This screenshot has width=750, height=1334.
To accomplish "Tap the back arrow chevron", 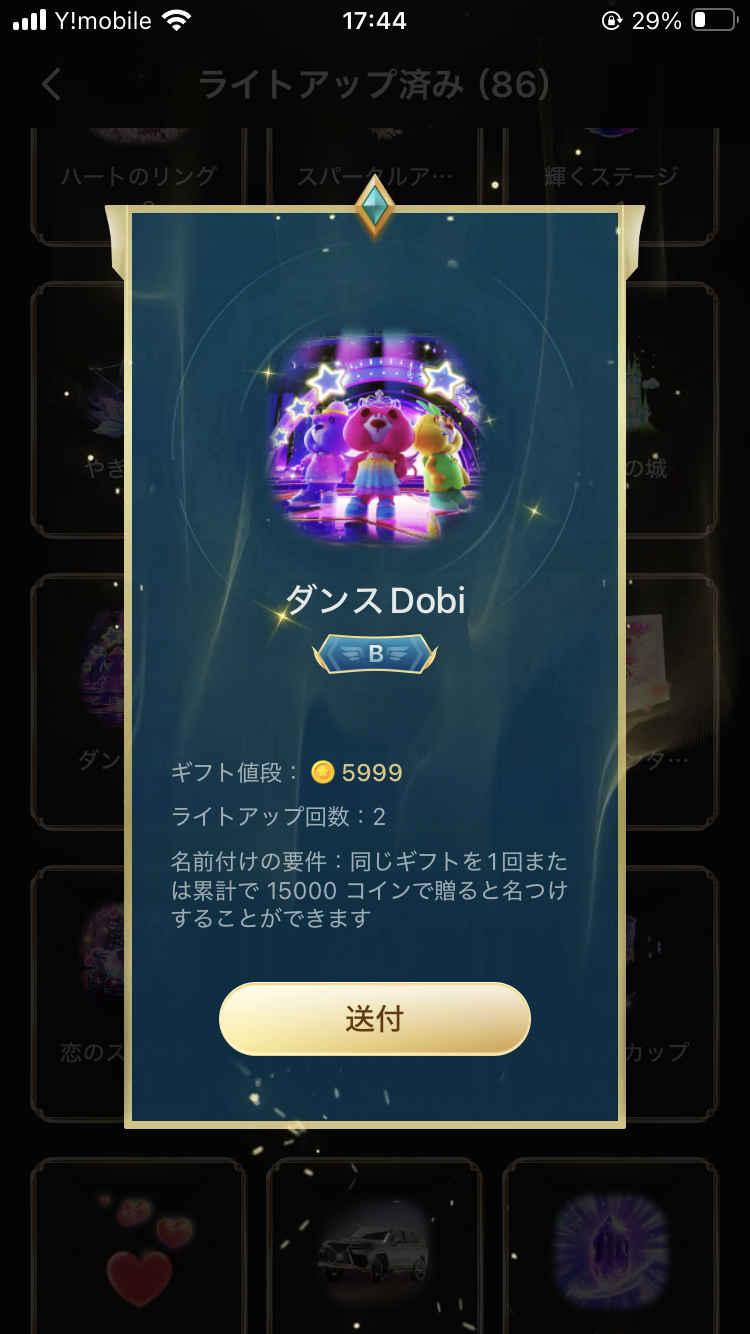I will click(52, 84).
